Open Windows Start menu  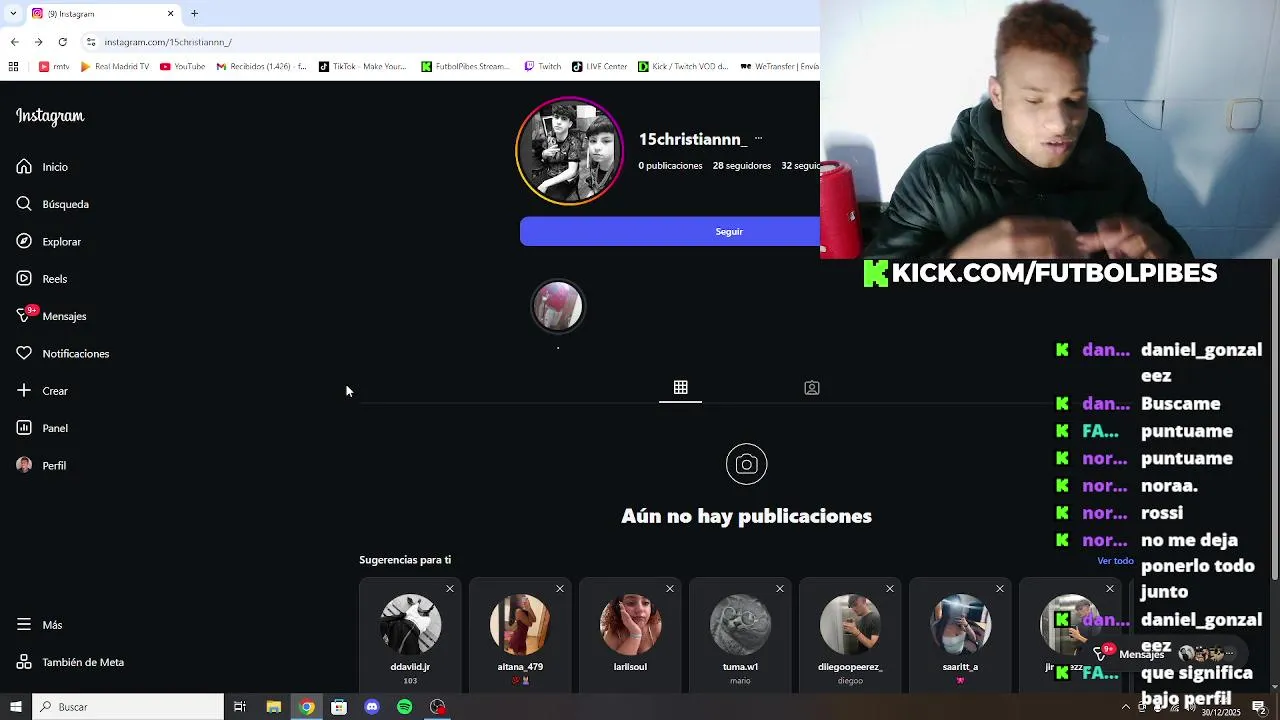pos(16,707)
